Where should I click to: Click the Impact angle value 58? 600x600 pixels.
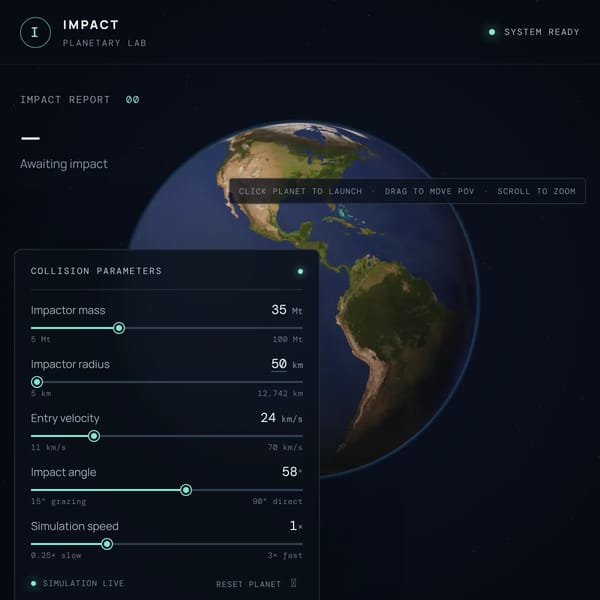coord(290,471)
